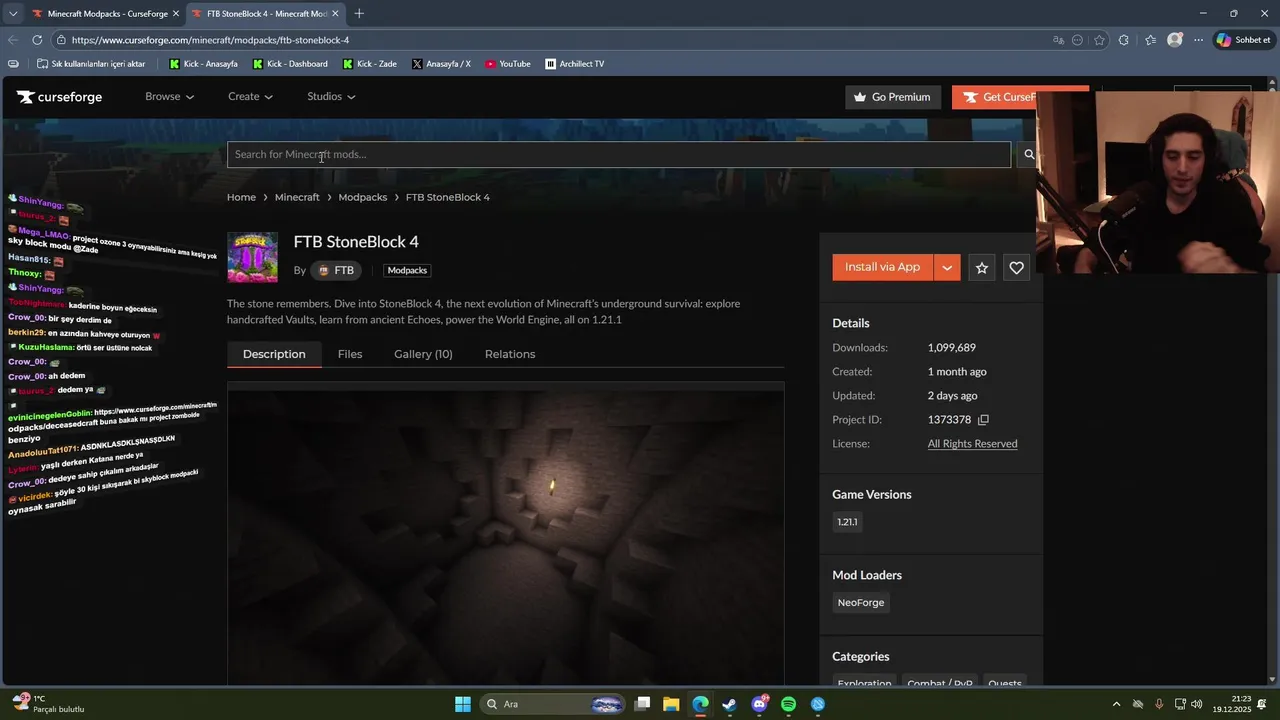The height and width of the screenshot is (720, 1280).
Task: Like the modpack with heart icon
Action: (1016, 268)
